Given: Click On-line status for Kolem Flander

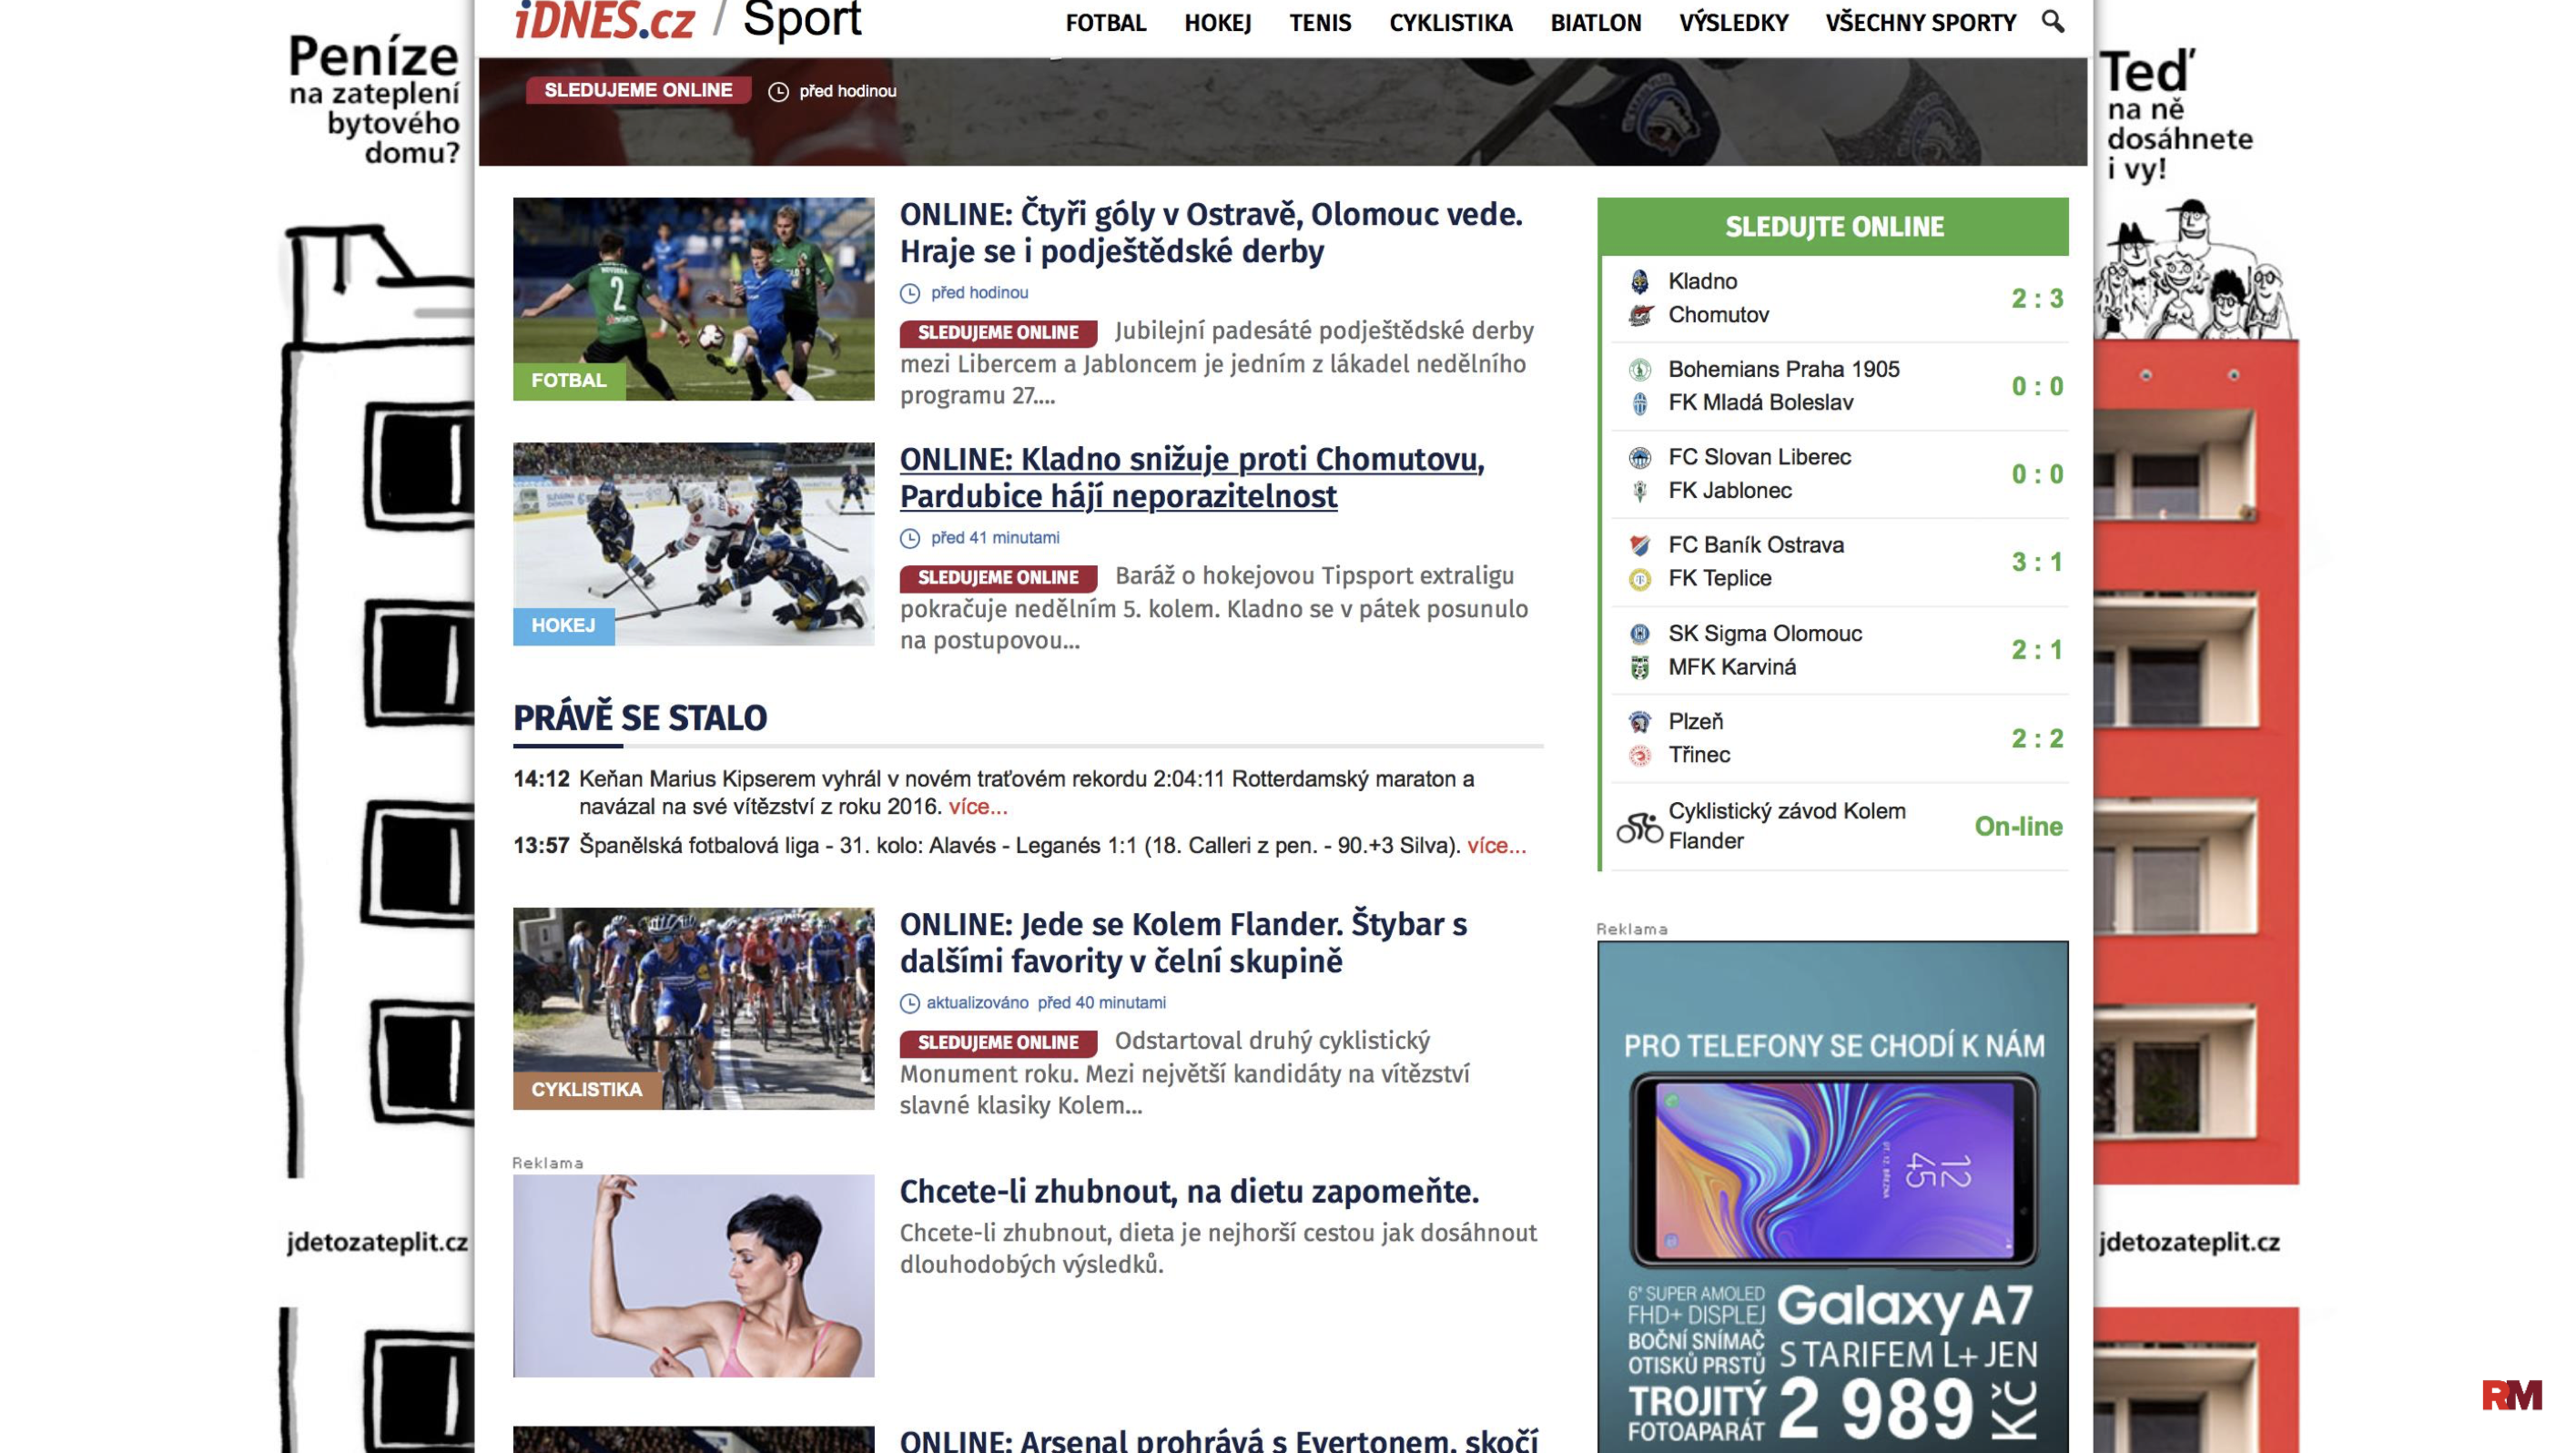Looking at the screenshot, I should [x=2018, y=827].
